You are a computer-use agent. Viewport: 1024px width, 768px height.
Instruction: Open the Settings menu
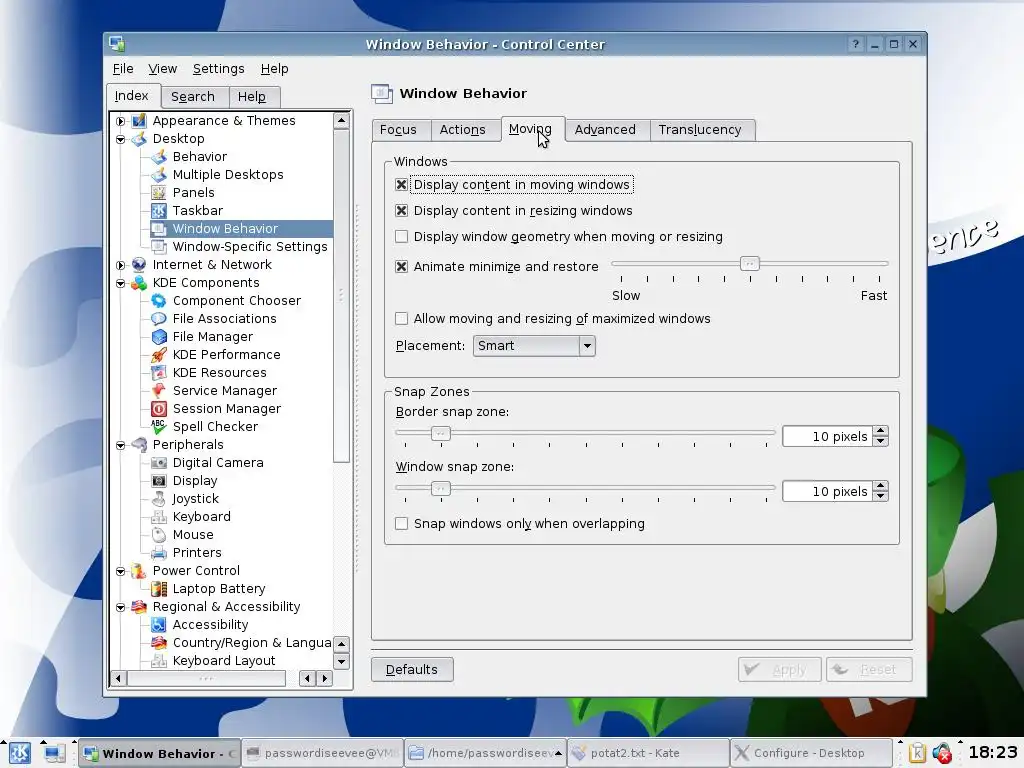point(218,69)
